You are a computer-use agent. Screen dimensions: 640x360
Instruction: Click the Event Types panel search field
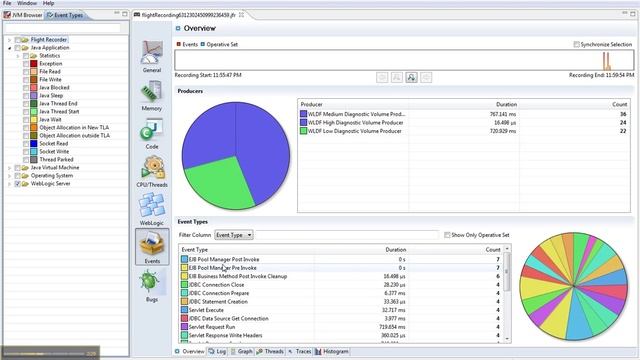[62, 28]
